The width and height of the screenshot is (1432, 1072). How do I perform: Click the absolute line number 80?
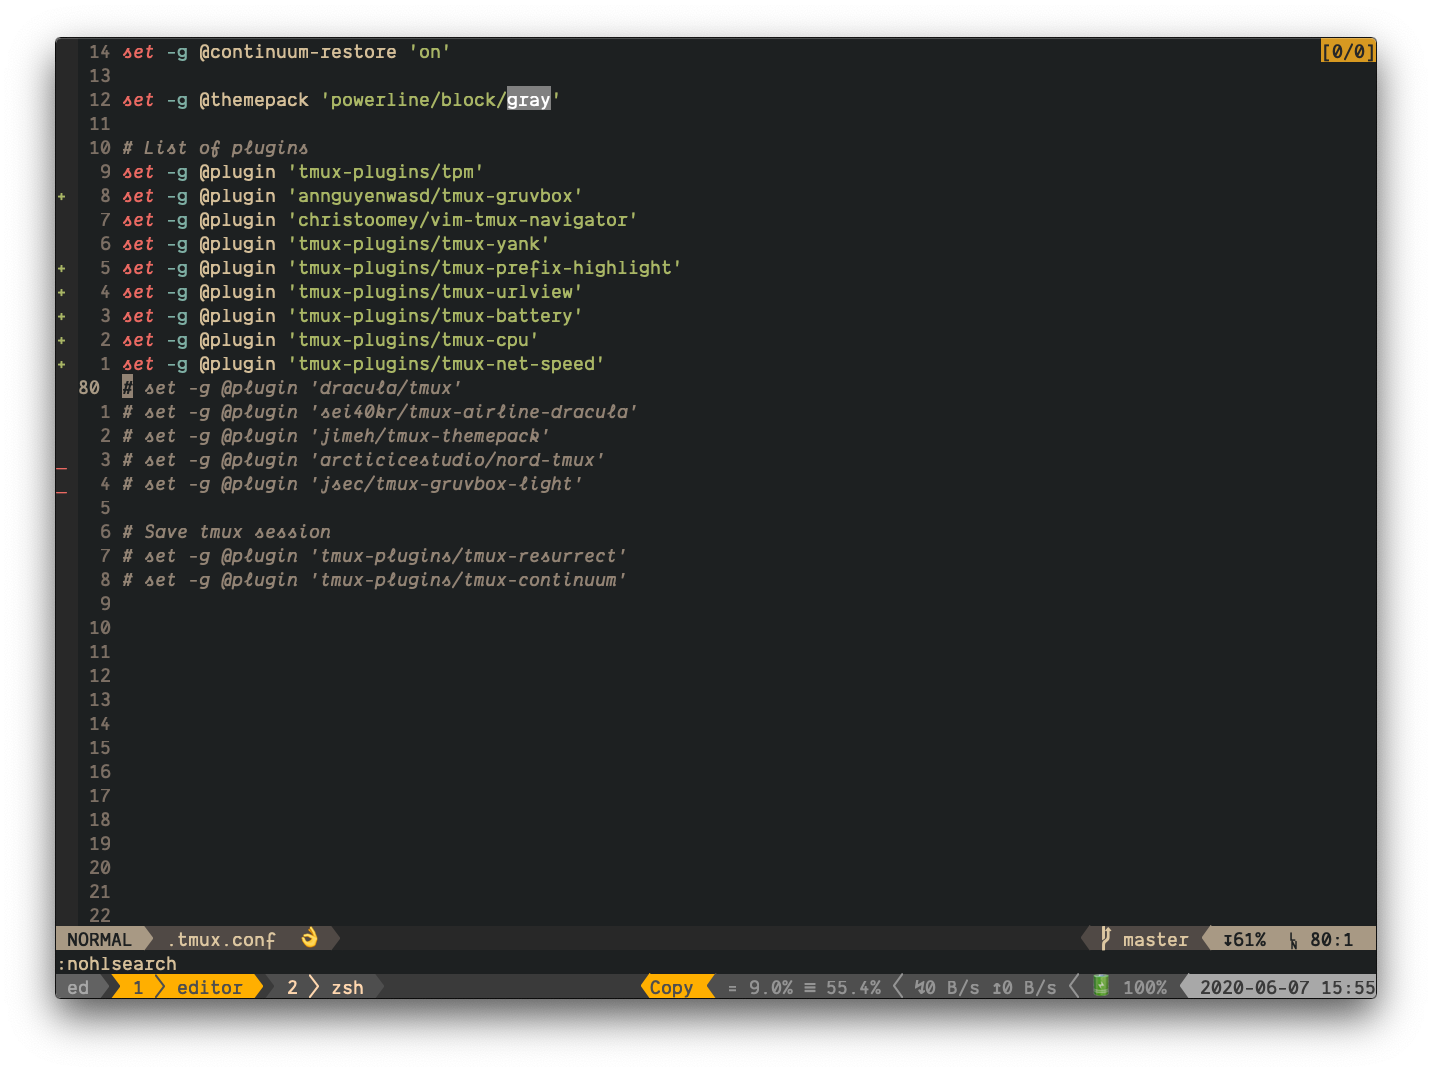point(89,387)
